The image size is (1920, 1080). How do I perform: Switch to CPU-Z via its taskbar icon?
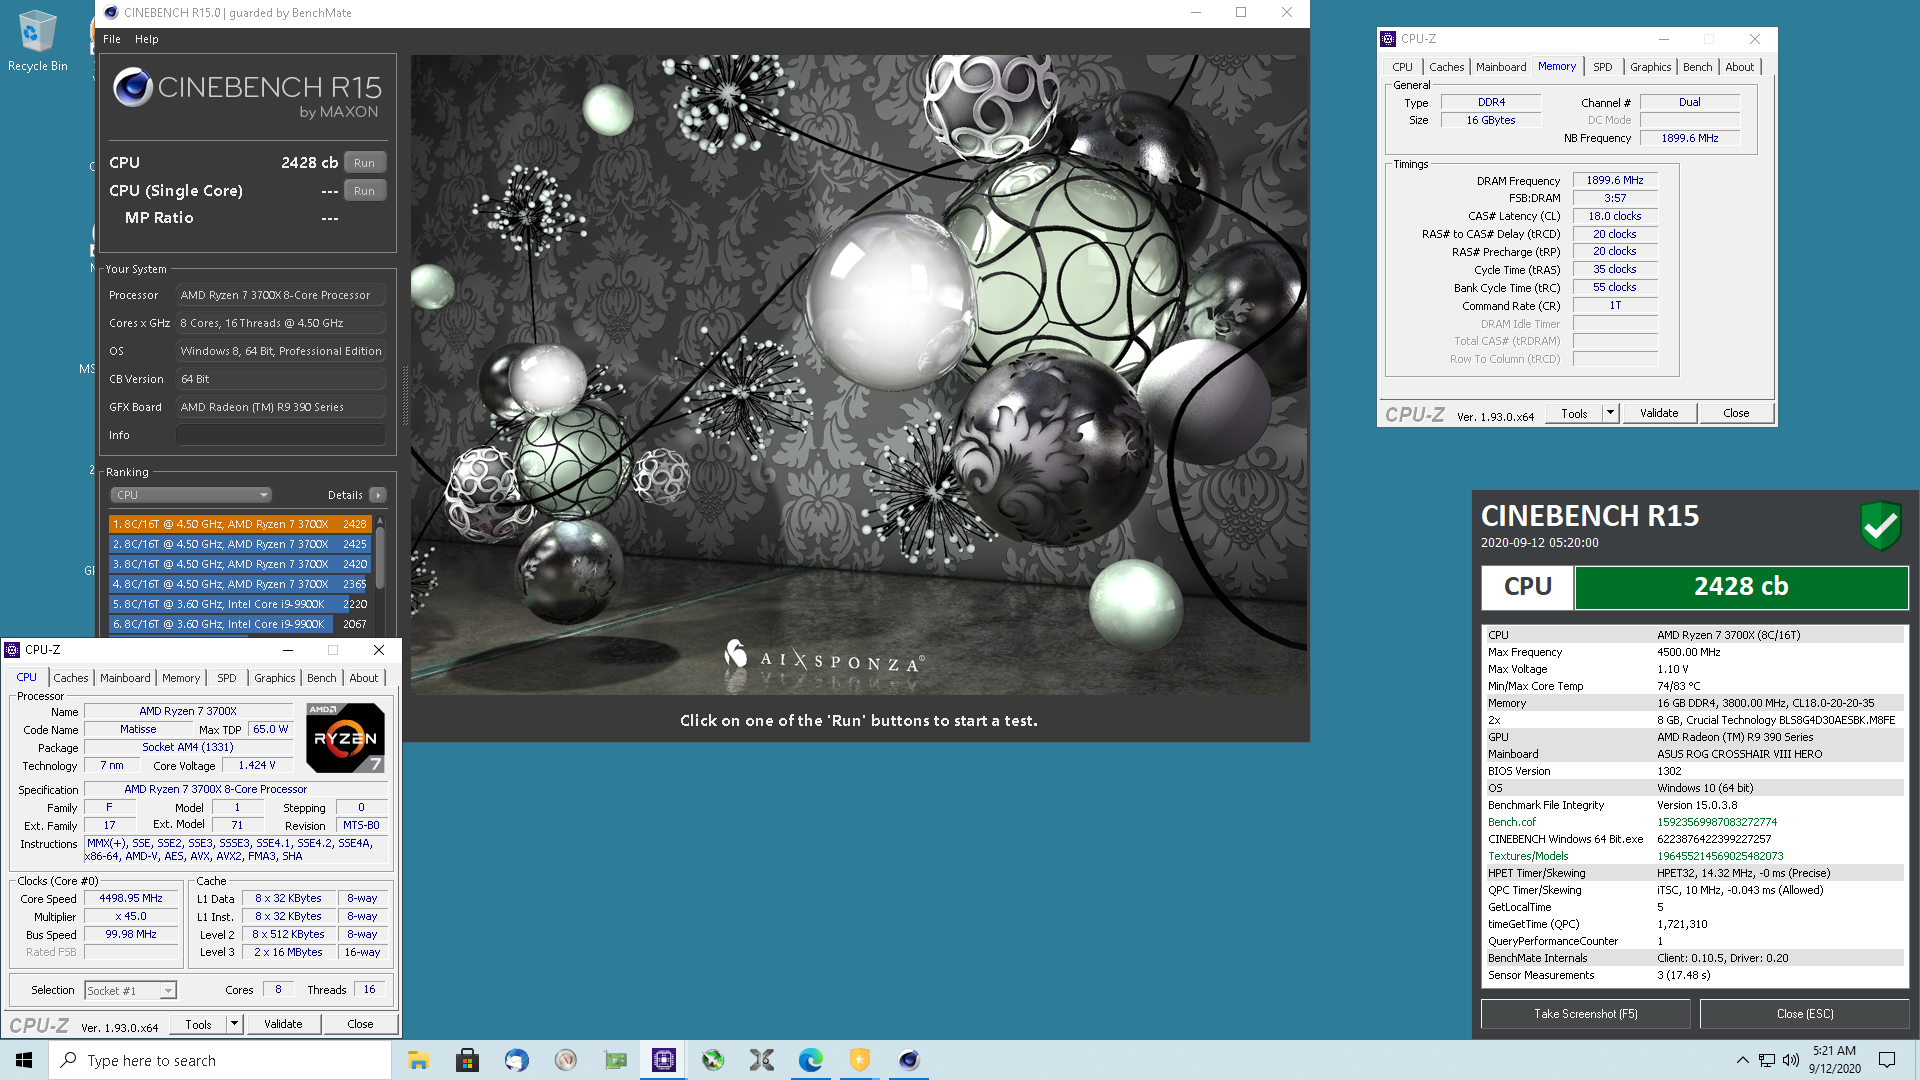pyautogui.click(x=664, y=1060)
